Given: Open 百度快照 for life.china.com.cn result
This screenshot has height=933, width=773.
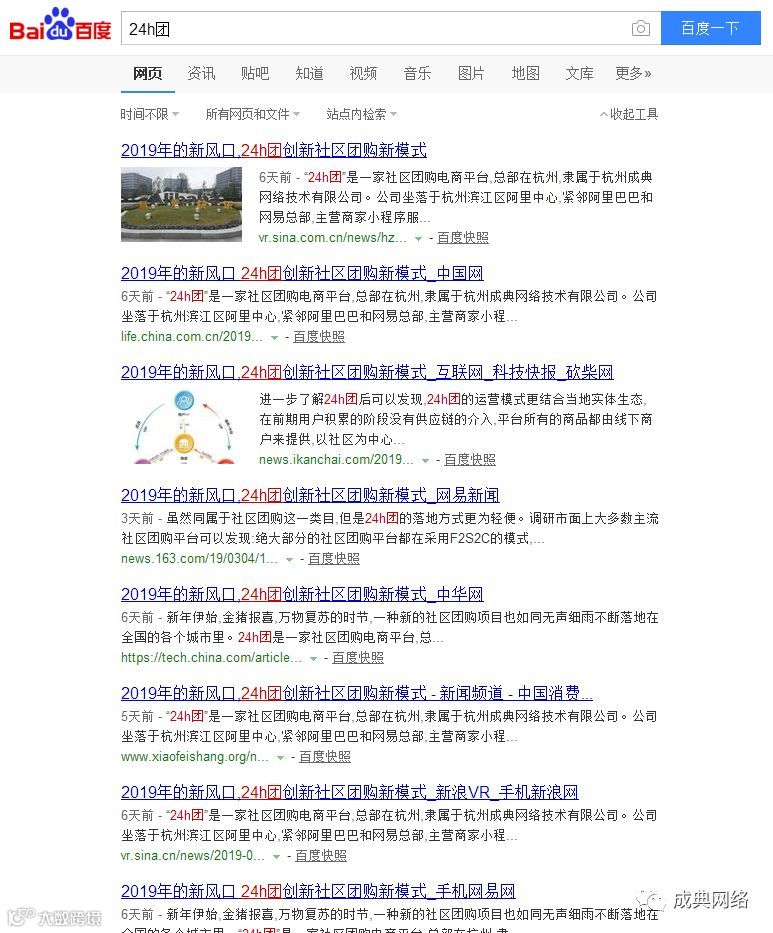Looking at the screenshot, I should point(319,336).
